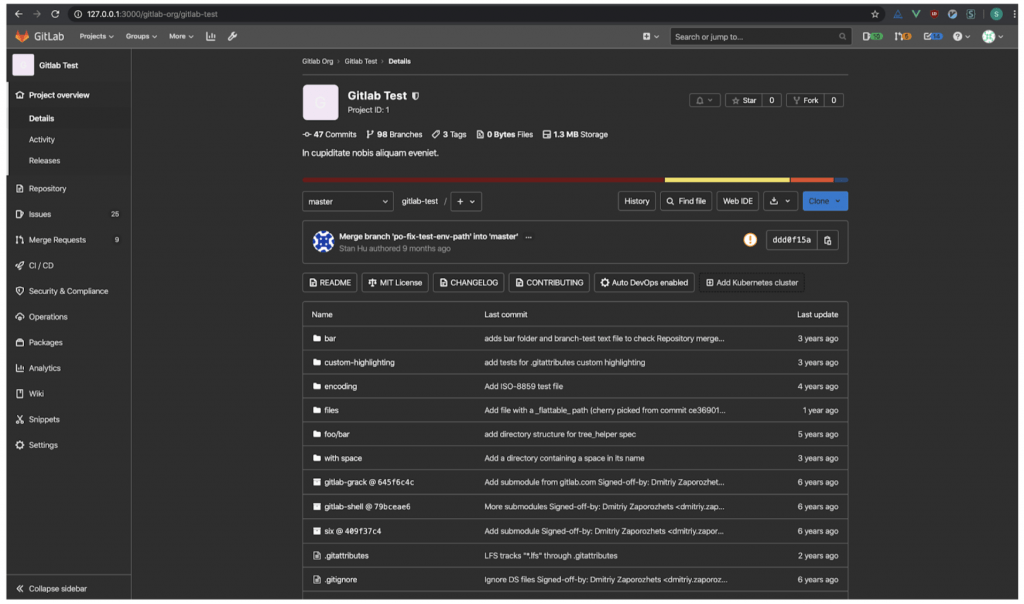
Task: Click the History button
Action: coord(637,201)
